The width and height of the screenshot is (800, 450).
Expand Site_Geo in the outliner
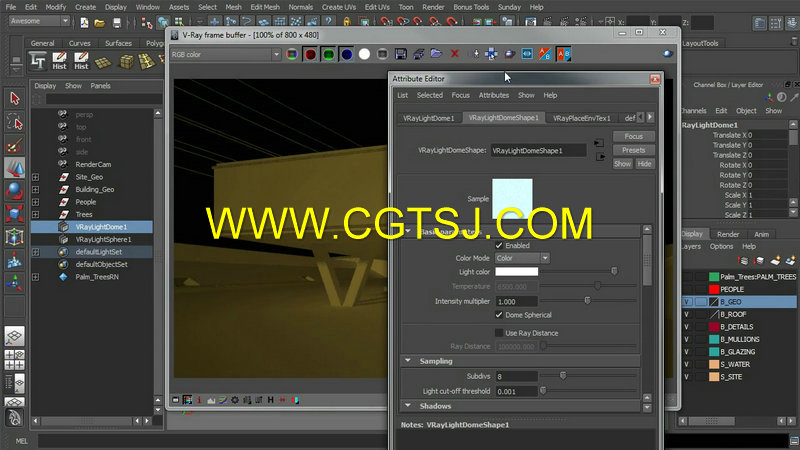[35, 177]
